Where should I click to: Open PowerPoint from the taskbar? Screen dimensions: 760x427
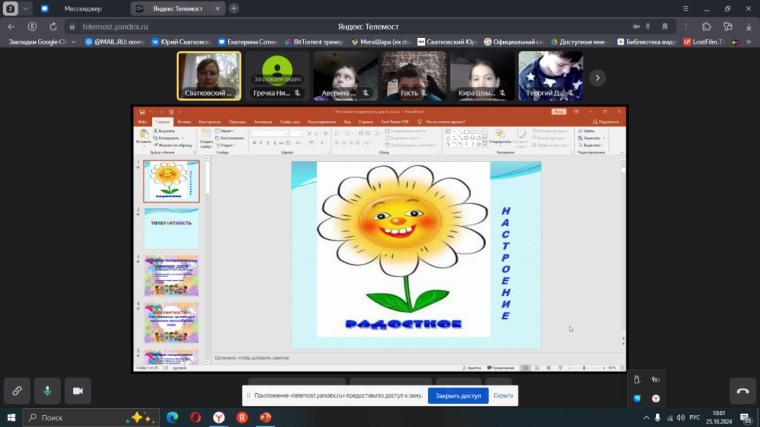point(265,417)
